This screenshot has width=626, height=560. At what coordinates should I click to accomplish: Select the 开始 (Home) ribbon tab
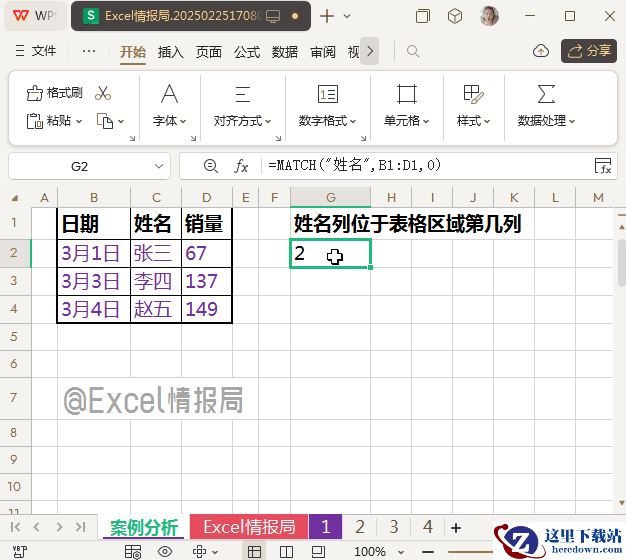[133, 52]
